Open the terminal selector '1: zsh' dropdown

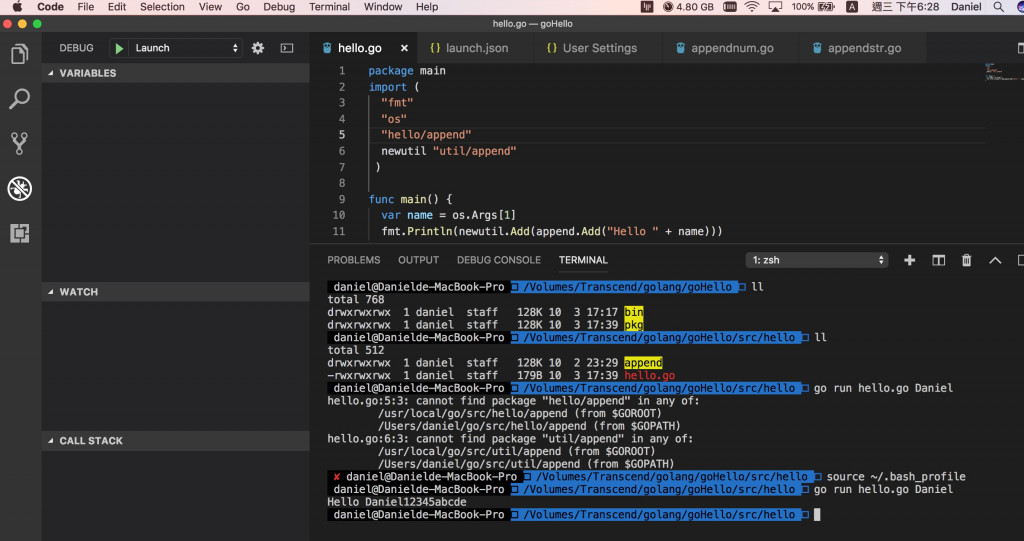[x=816, y=260]
